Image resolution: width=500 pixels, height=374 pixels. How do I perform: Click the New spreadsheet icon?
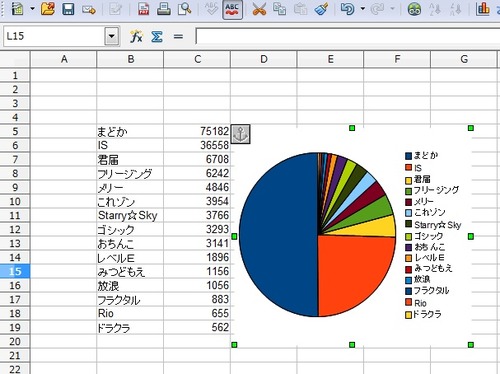[x=17, y=9]
